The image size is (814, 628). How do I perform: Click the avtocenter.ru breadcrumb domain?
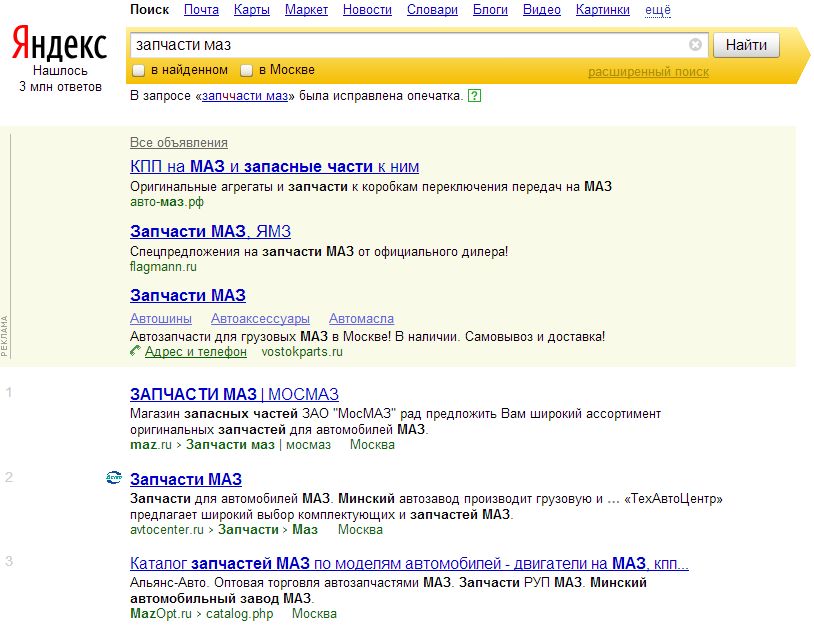167,529
